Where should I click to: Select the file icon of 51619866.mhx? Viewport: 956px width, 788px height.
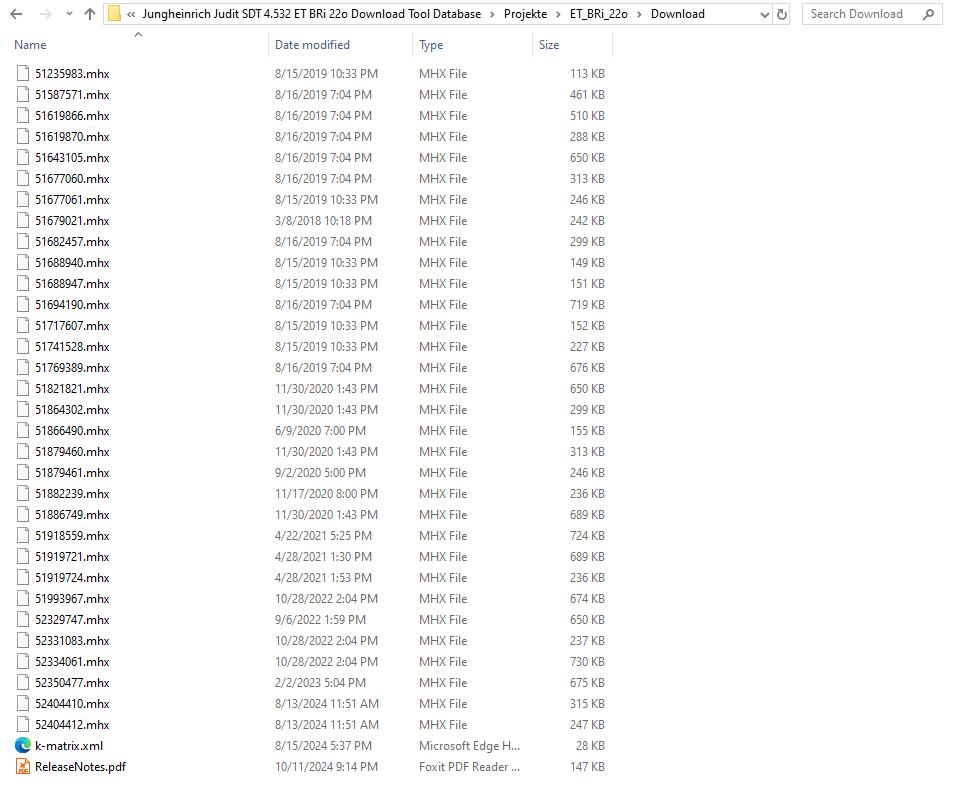point(23,115)
